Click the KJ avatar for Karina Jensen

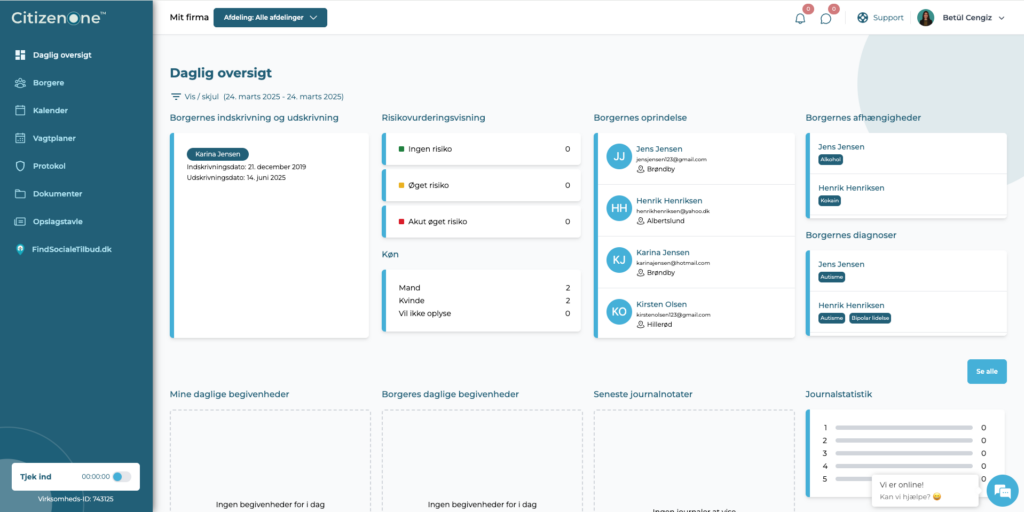tap(619, 259)
